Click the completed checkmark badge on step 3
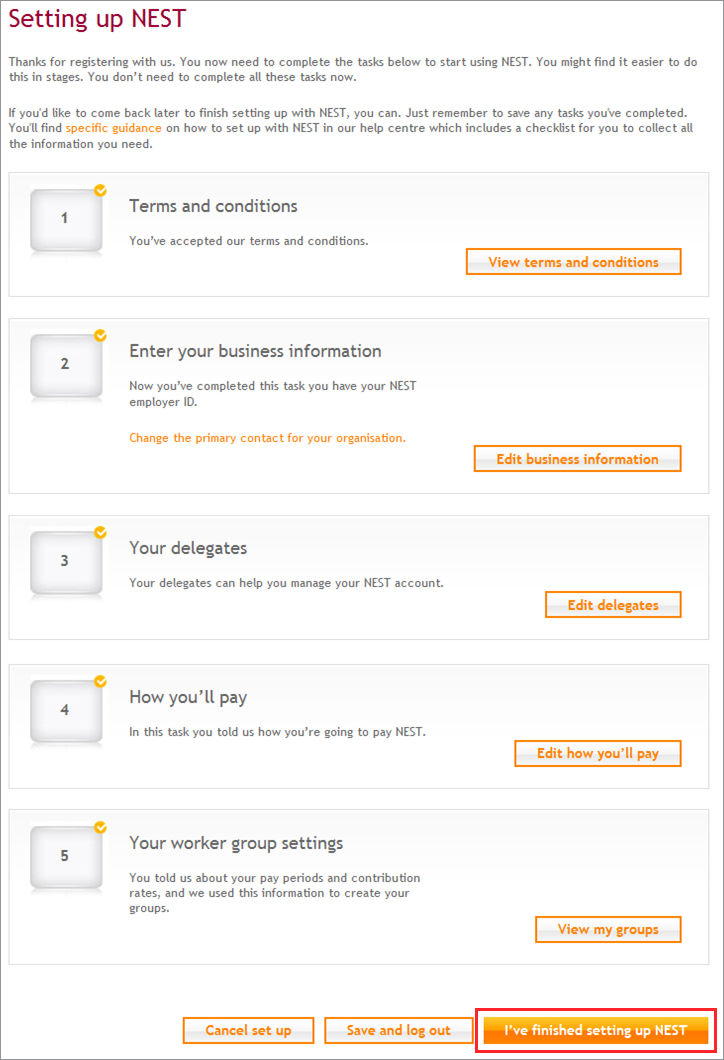The image size is (724, 1060). click(101, 533)
